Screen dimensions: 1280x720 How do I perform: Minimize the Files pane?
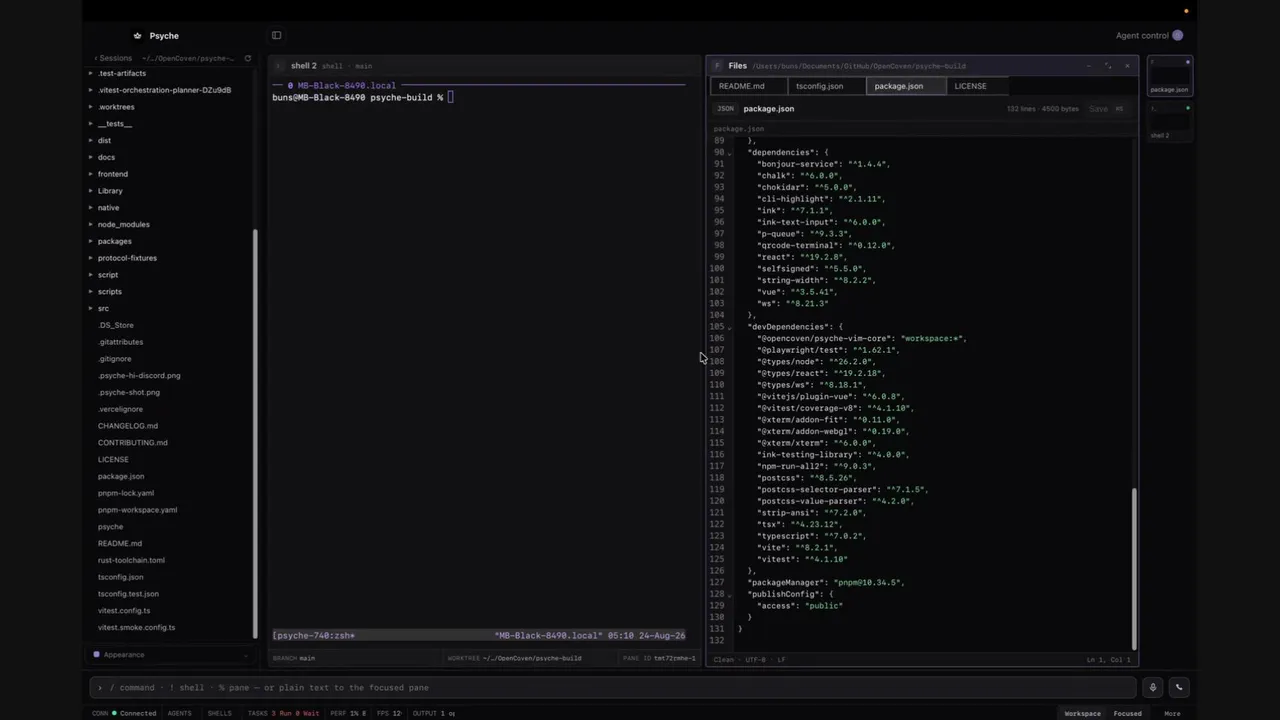pos(1088,66)
